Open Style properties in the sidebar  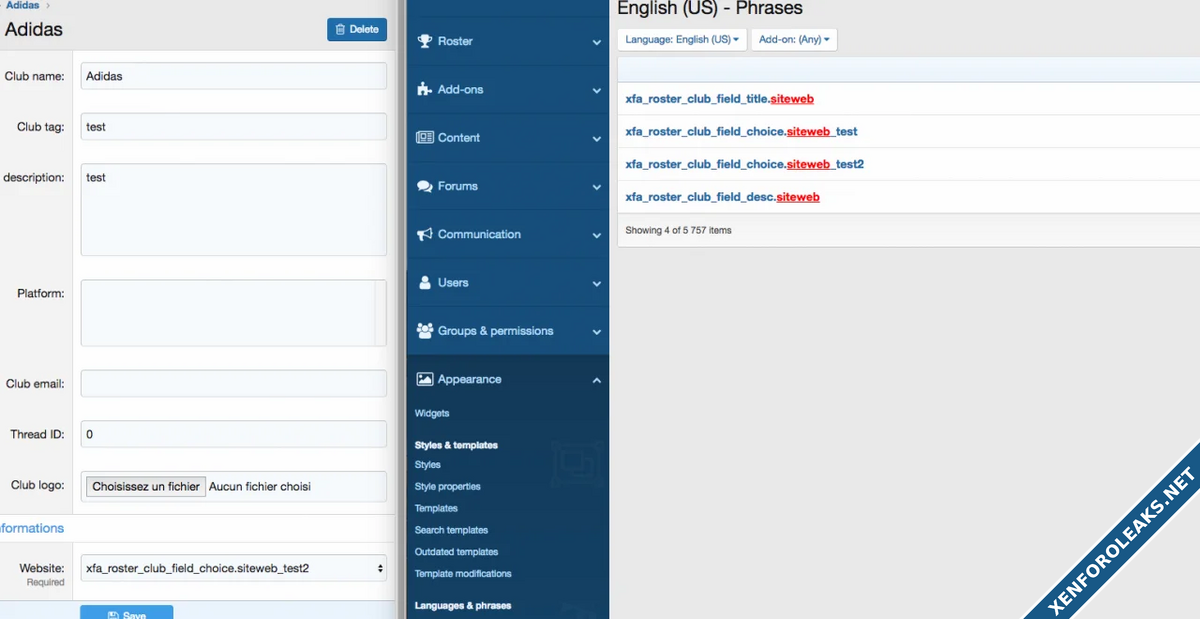click(x=447, y=486)
